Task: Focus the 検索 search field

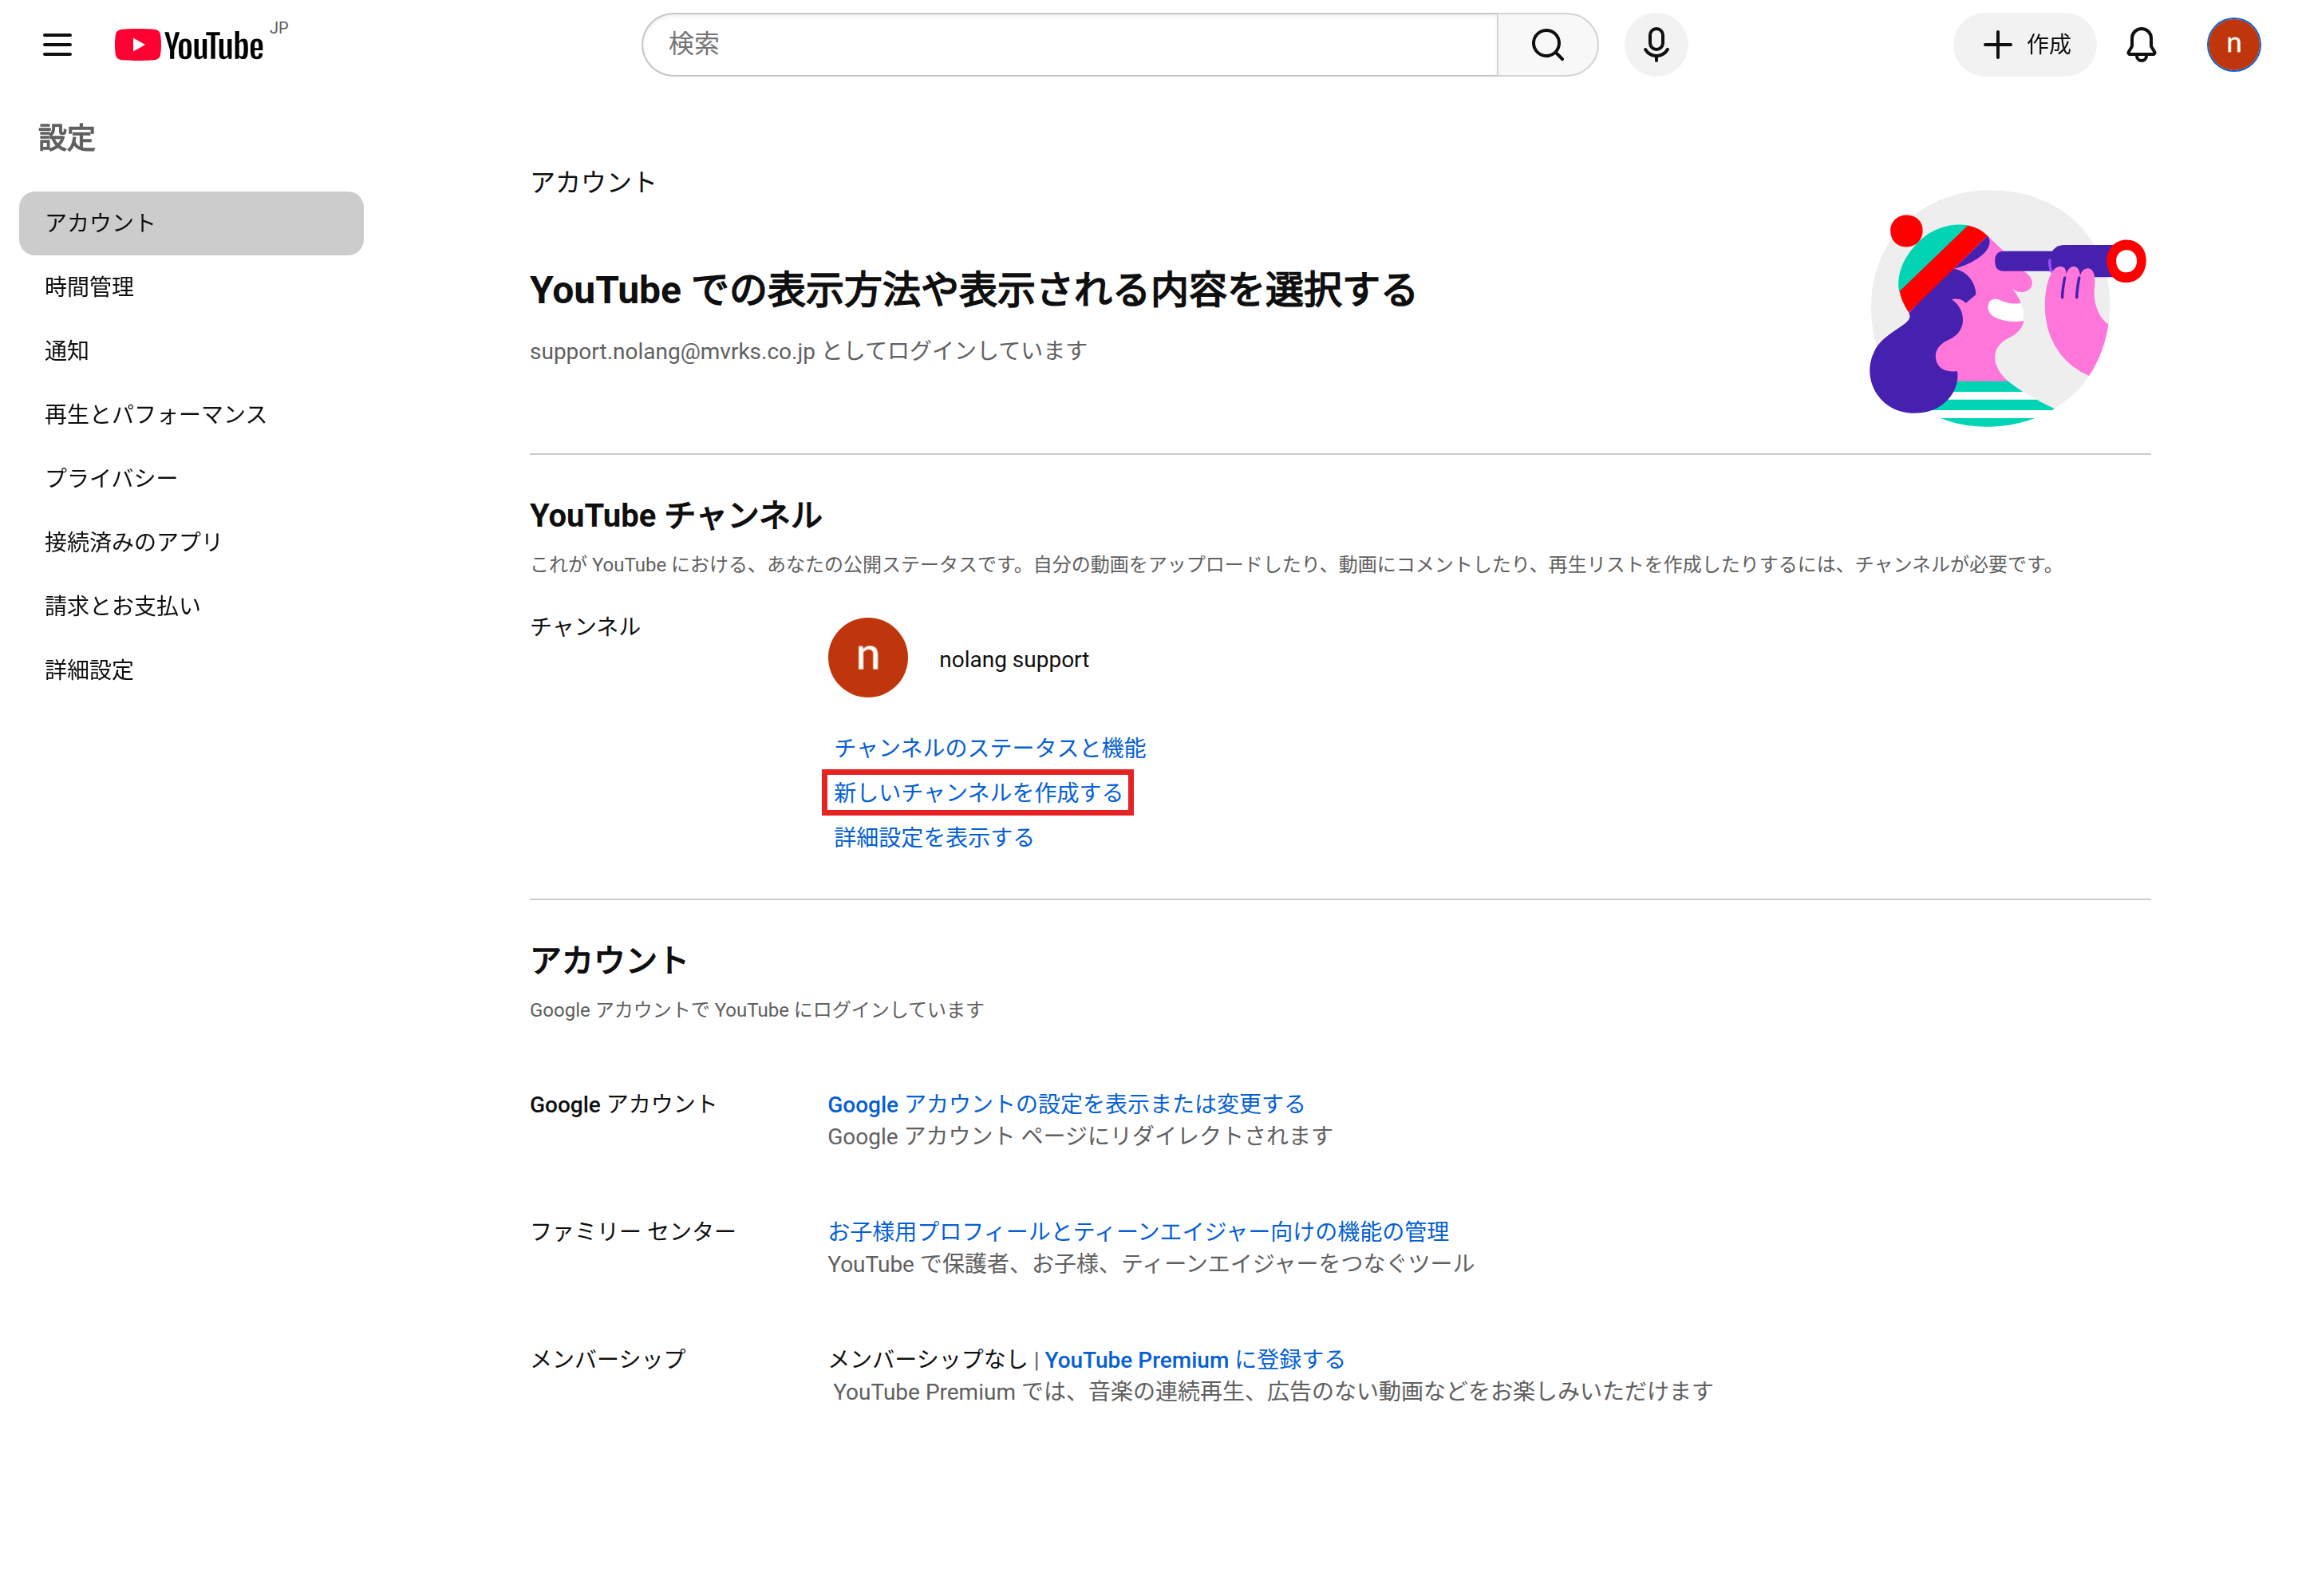Action: (1069, 45)
